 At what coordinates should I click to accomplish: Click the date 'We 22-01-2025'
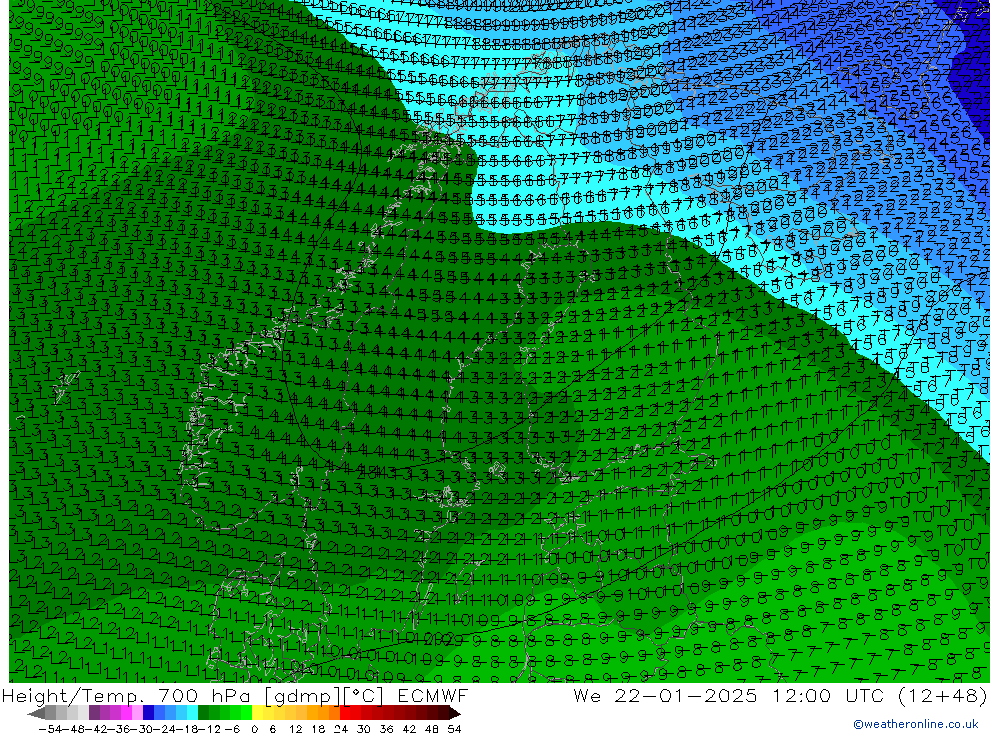pyautogui.click(x=665, y=695)
